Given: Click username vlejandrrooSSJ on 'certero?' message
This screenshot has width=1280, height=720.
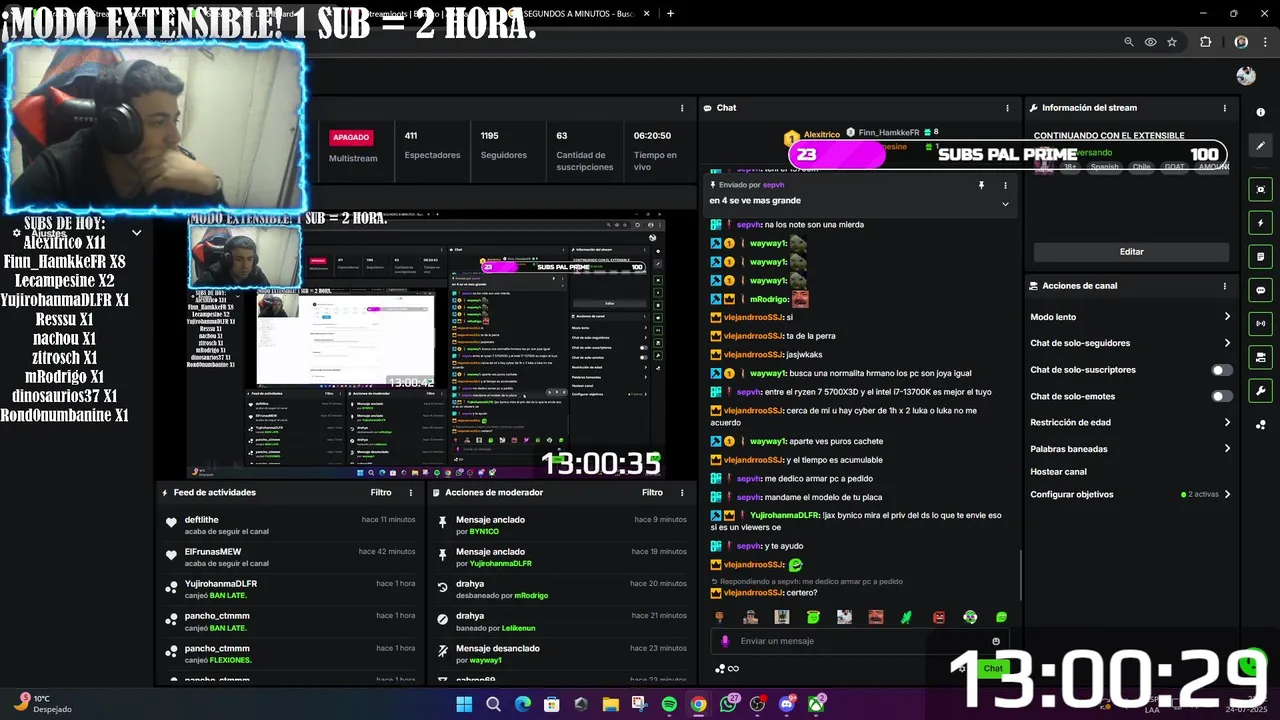Looking at the screenshot, I should (x=752, y=593).
